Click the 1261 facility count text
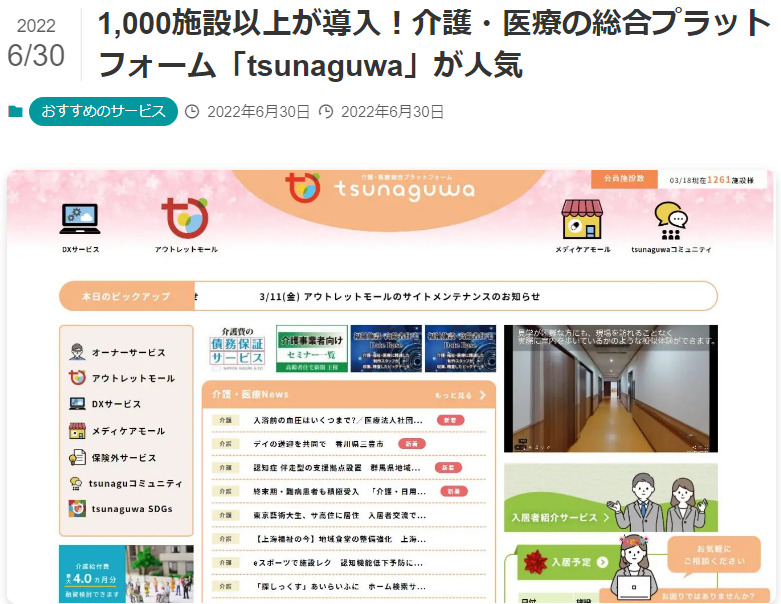 point(719,180)
